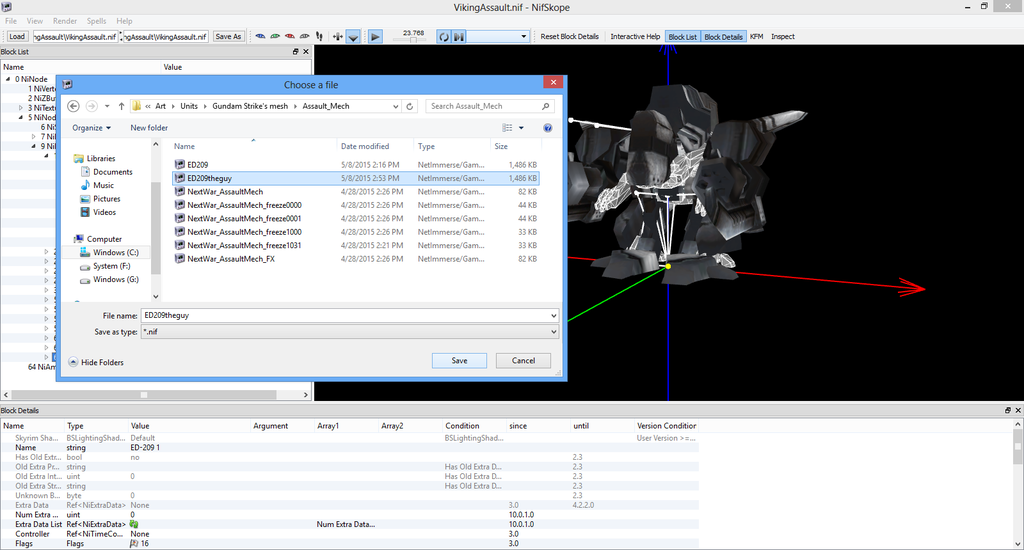Select the gray User view icon in toolbar
1024x550 pixels.
tap(304, 37)
